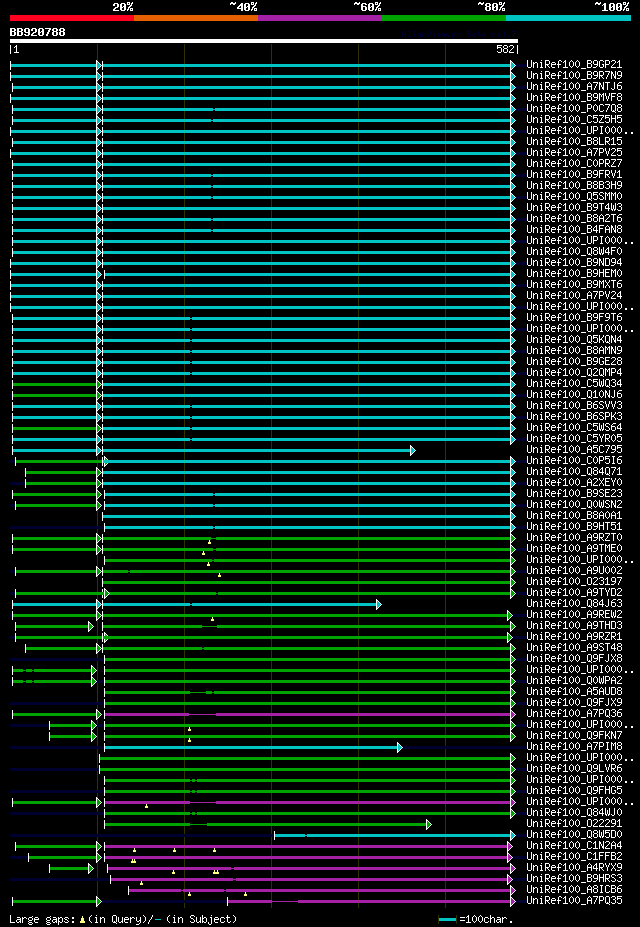
Task: Choose the UniRef100_Q2QMP4 entry
Action: [574, 373]
